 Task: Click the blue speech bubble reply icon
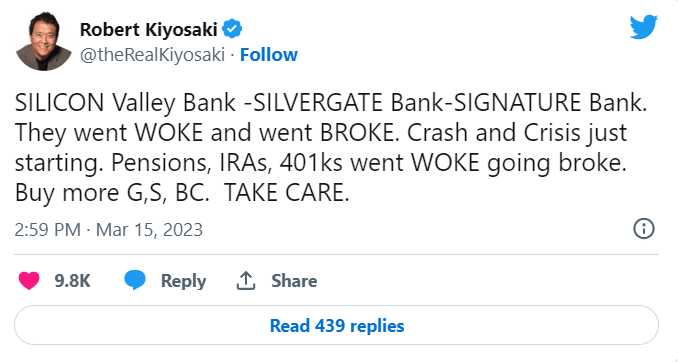tap(135, 281)
